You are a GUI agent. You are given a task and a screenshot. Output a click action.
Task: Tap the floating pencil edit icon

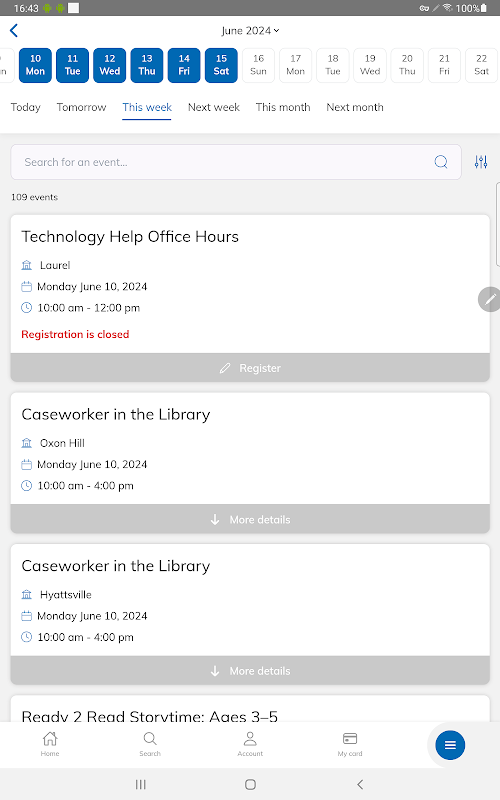pos(489,299)
